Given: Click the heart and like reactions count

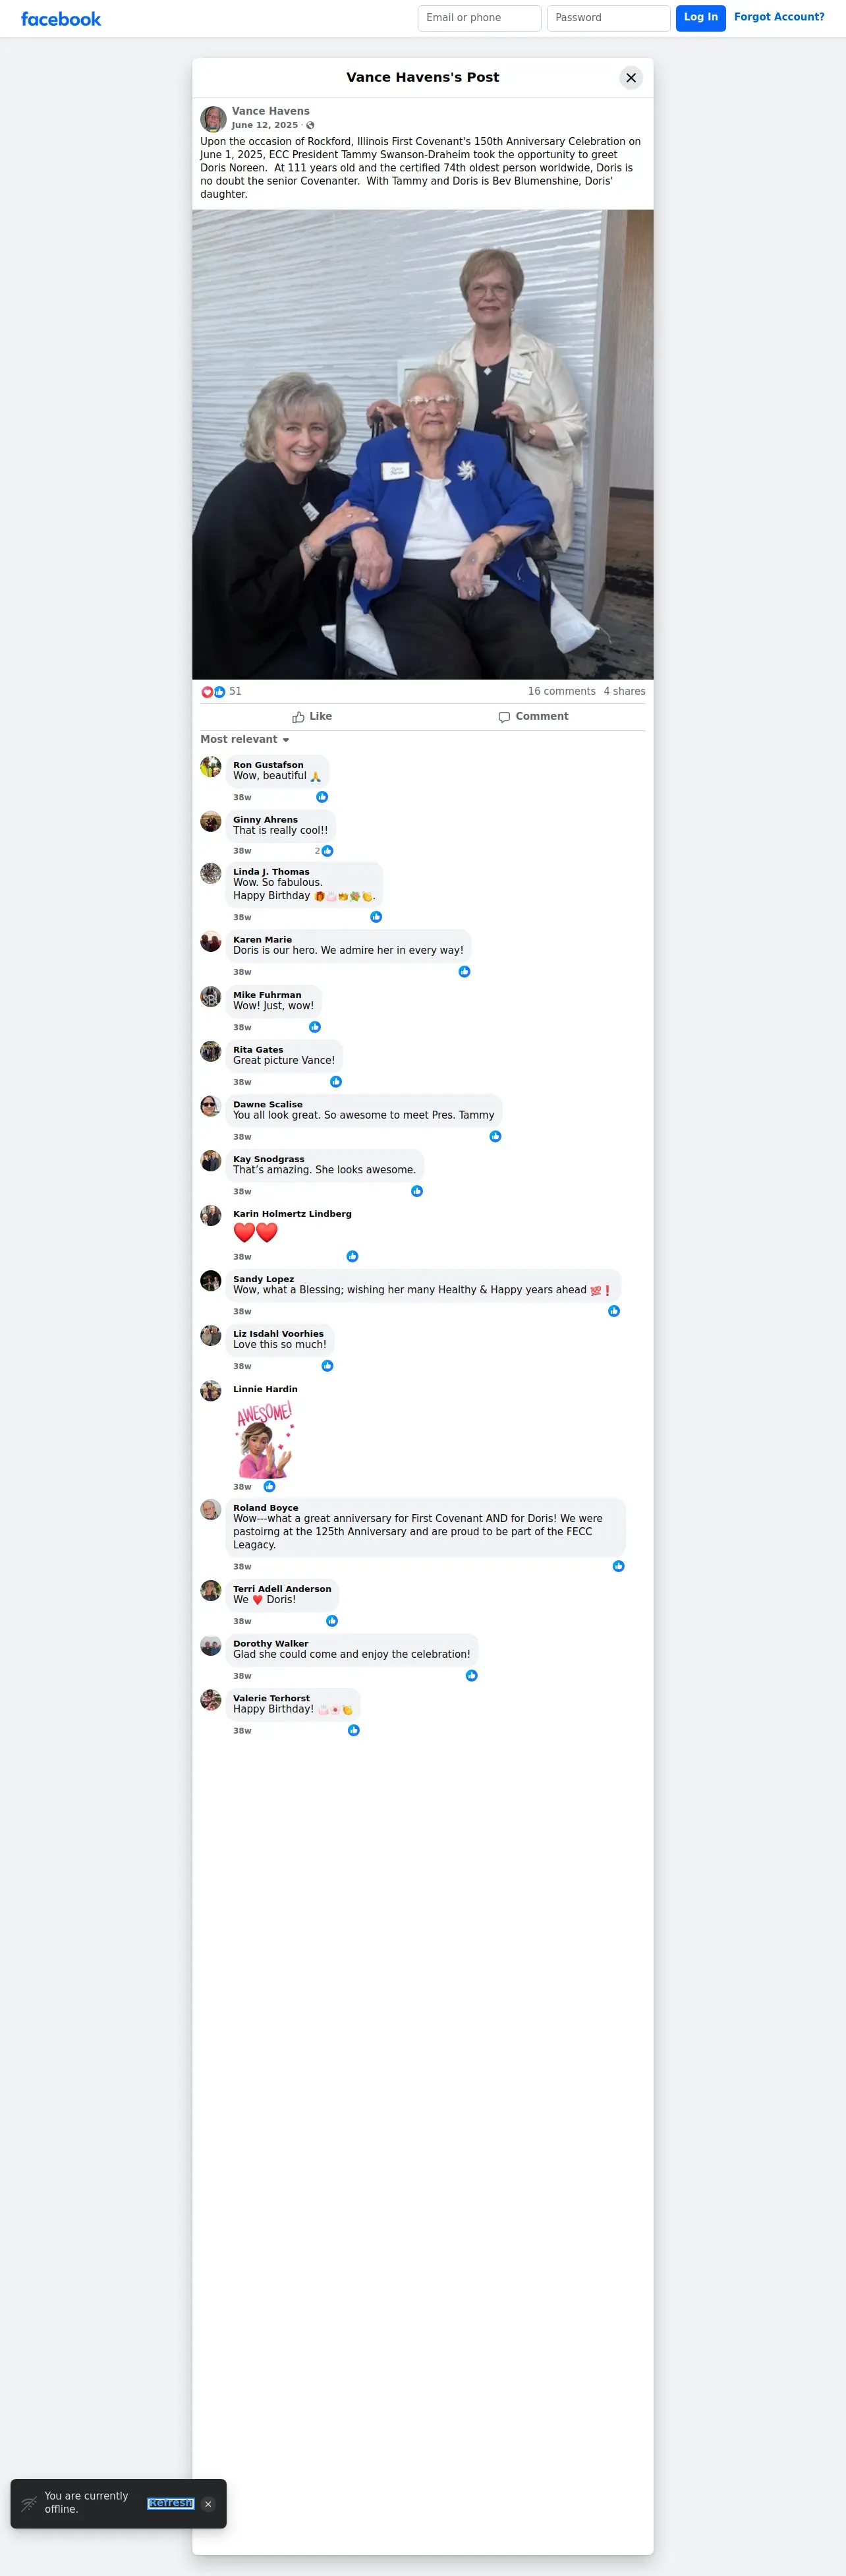Looking at the screenshot, I should coord(221,692).
